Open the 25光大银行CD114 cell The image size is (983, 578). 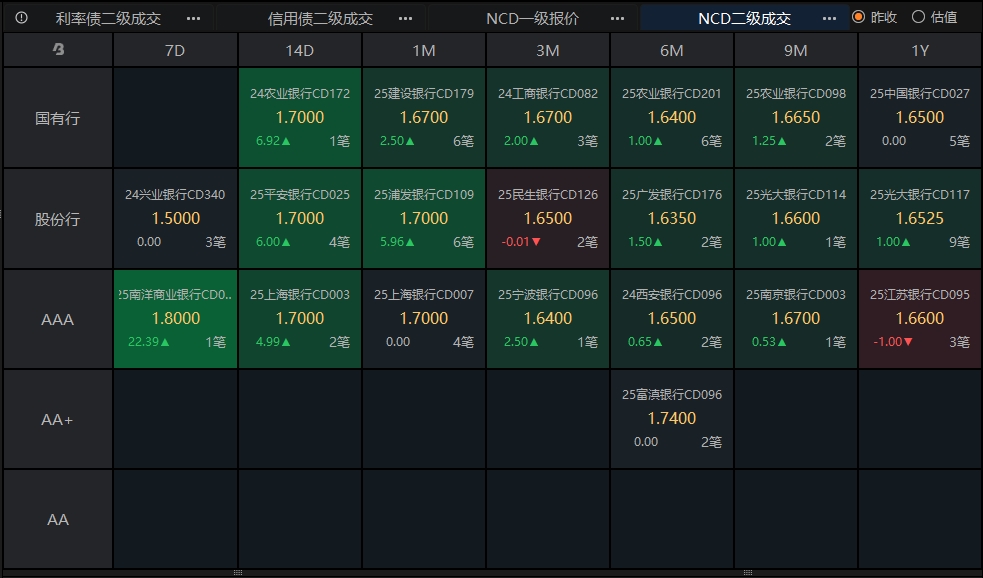tap(796, 219)
